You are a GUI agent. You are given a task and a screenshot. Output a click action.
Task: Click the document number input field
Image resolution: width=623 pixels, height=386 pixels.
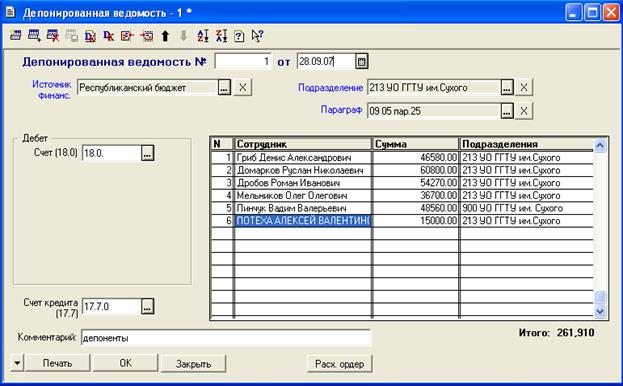(243, 62)
